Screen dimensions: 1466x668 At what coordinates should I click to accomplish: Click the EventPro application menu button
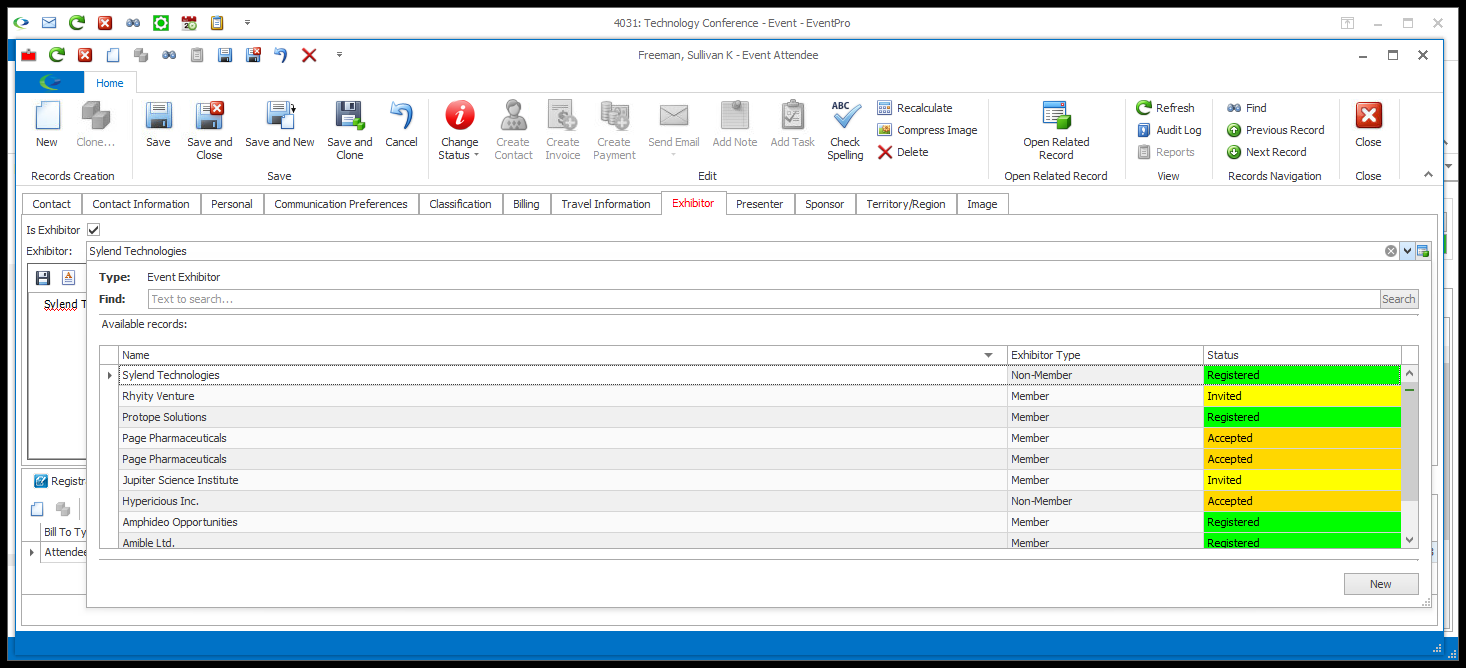49,84
